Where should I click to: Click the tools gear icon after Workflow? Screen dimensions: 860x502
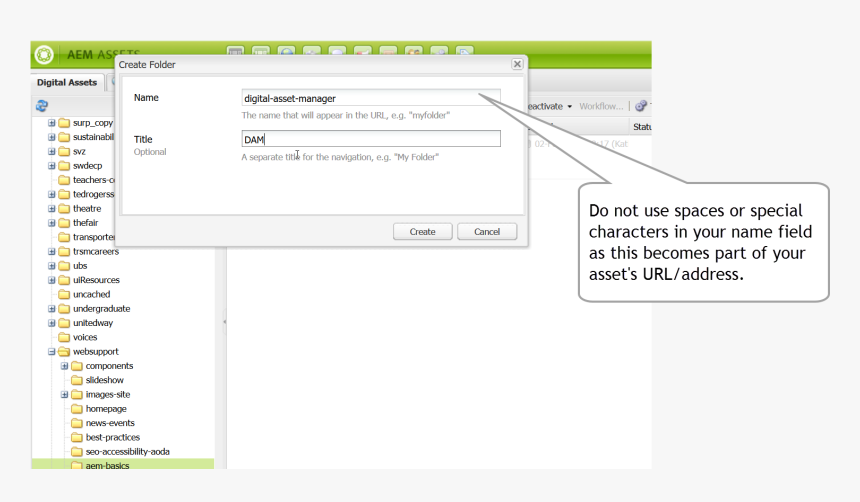[640, 106]
